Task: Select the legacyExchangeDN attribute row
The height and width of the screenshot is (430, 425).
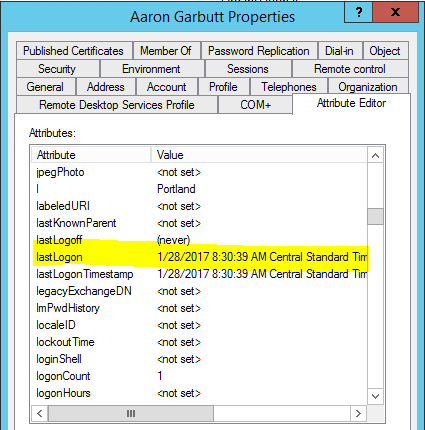Action: 199,291
